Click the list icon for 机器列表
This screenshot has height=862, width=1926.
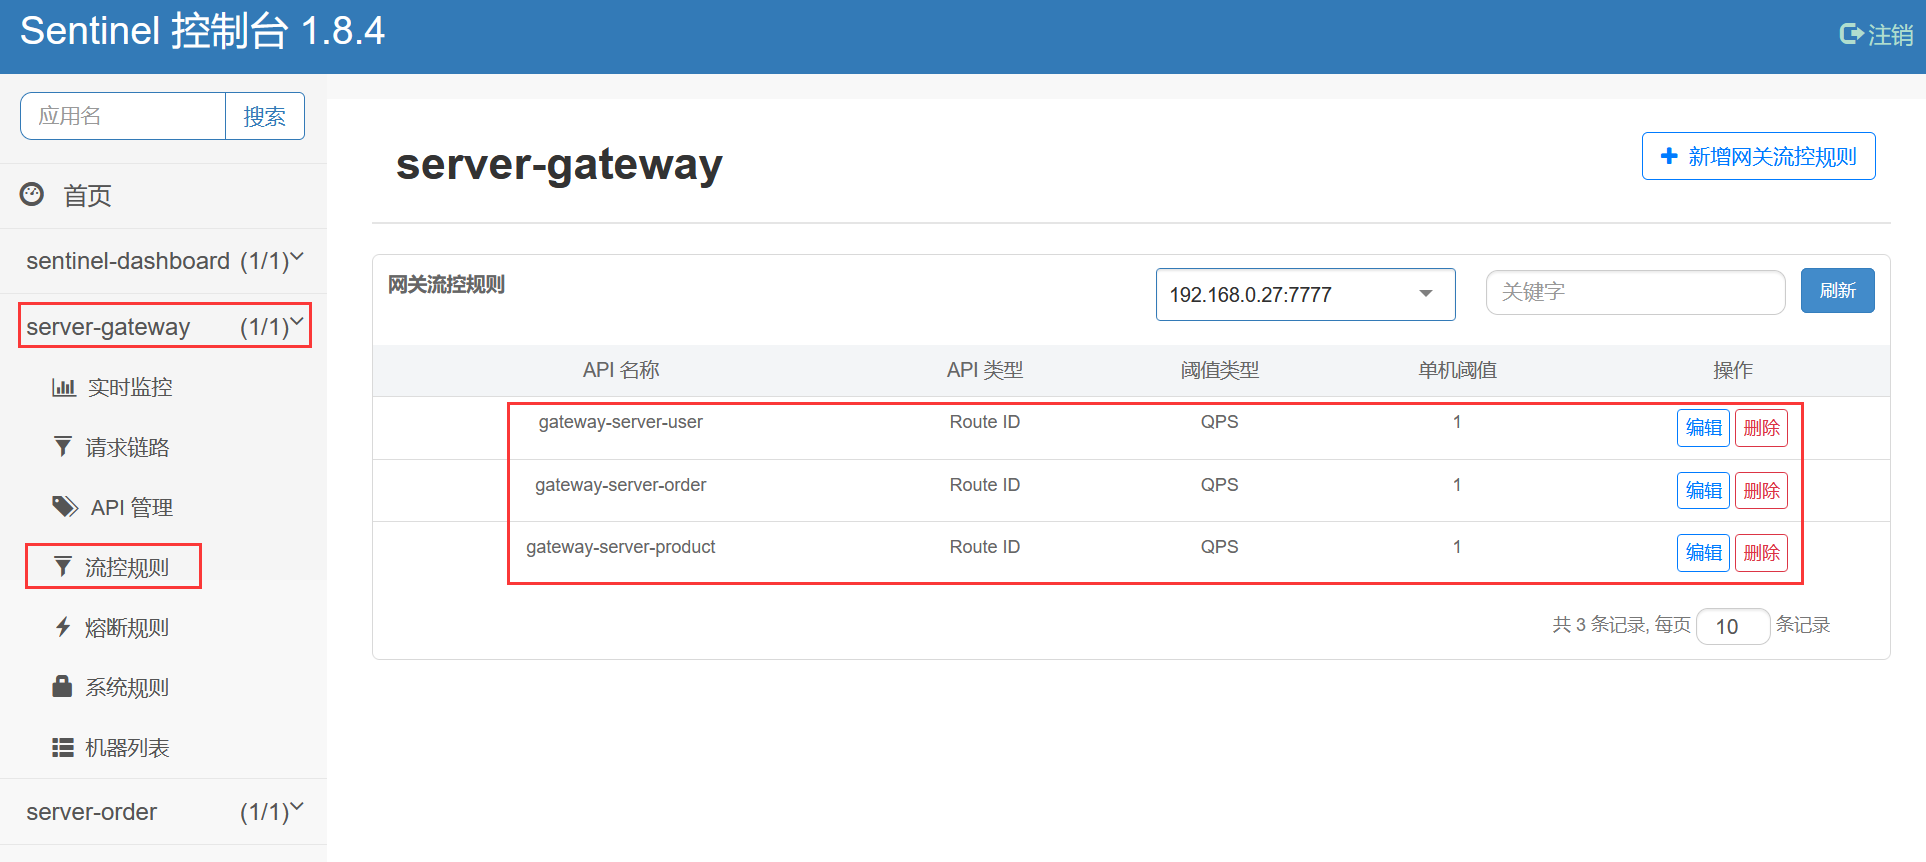[x=63, y=747]
